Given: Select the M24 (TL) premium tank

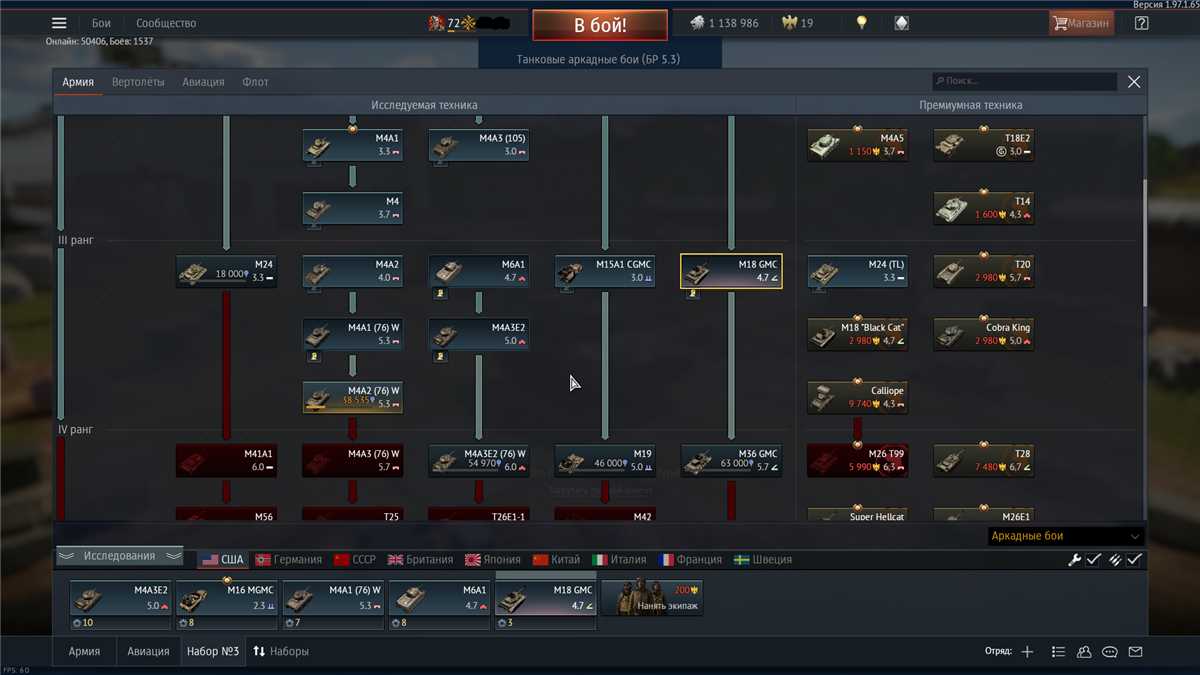Looking at the screenshot, I should (858, 271).
